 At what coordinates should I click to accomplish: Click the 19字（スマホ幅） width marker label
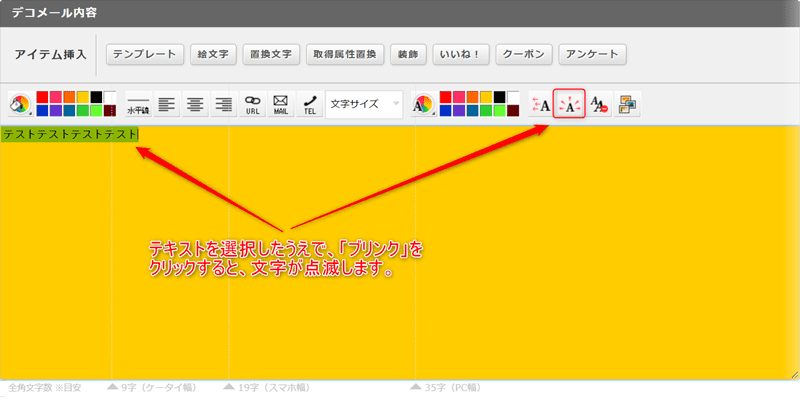click(274, 388)
